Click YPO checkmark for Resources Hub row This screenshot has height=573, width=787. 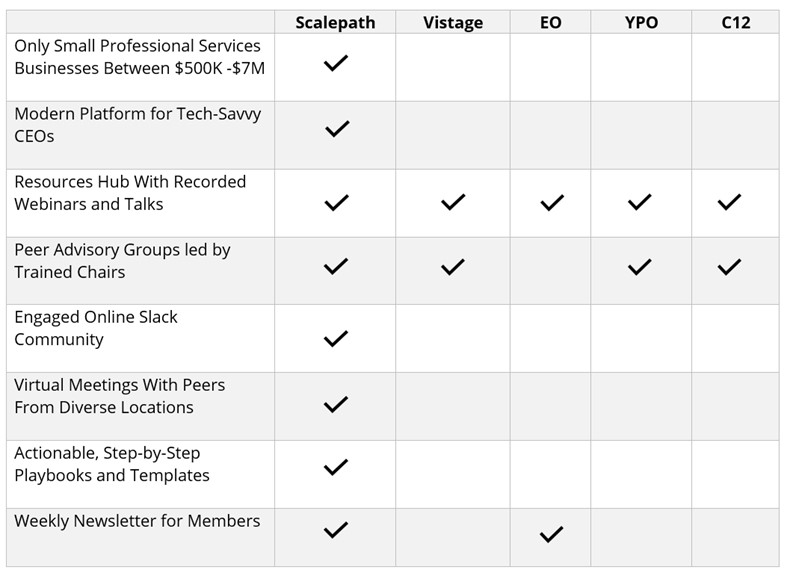(x=640, y=202)
